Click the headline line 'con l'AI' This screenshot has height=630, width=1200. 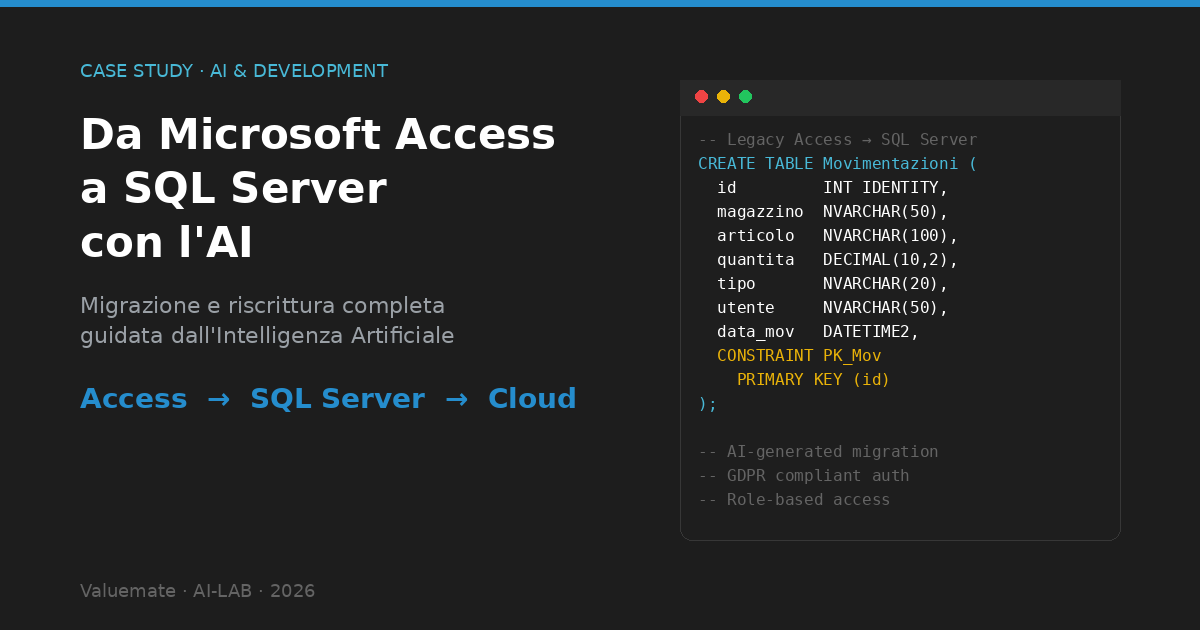coord(166,244)
